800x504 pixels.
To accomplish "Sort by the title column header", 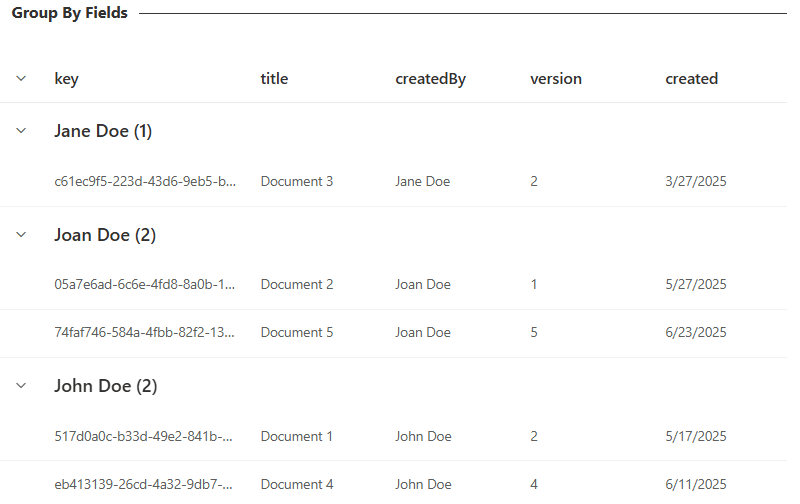I will pyautogui.click(x=274, y=79).
